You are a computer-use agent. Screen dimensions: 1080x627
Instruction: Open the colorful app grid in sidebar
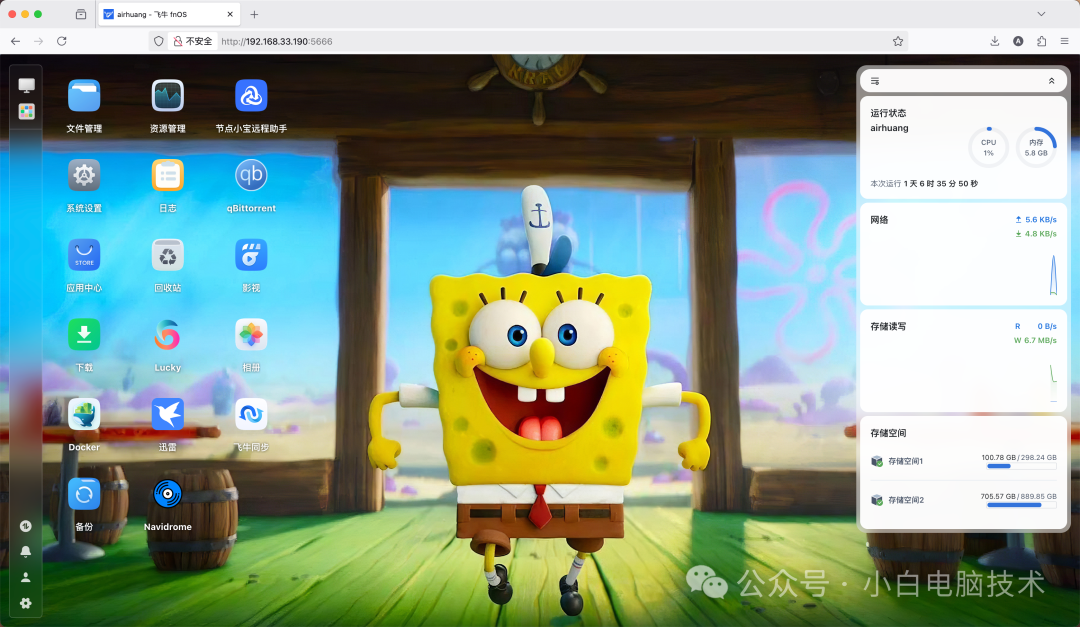pyautogui.click(x=26, y=112)
